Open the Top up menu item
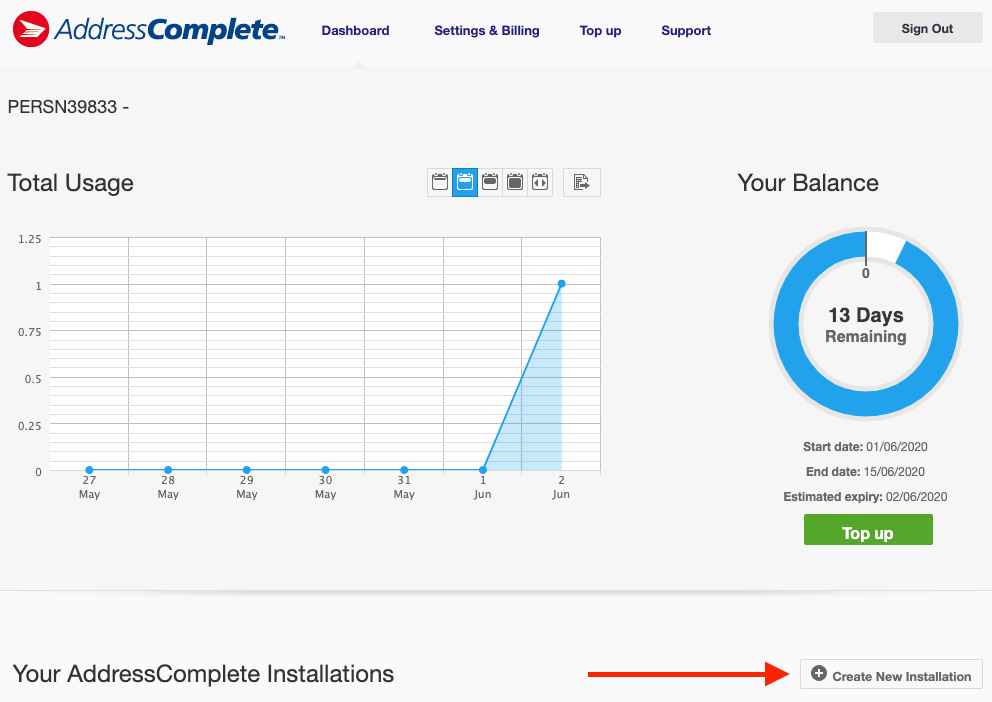The width and height of the screenshot is (992, 702). point(600,31)
